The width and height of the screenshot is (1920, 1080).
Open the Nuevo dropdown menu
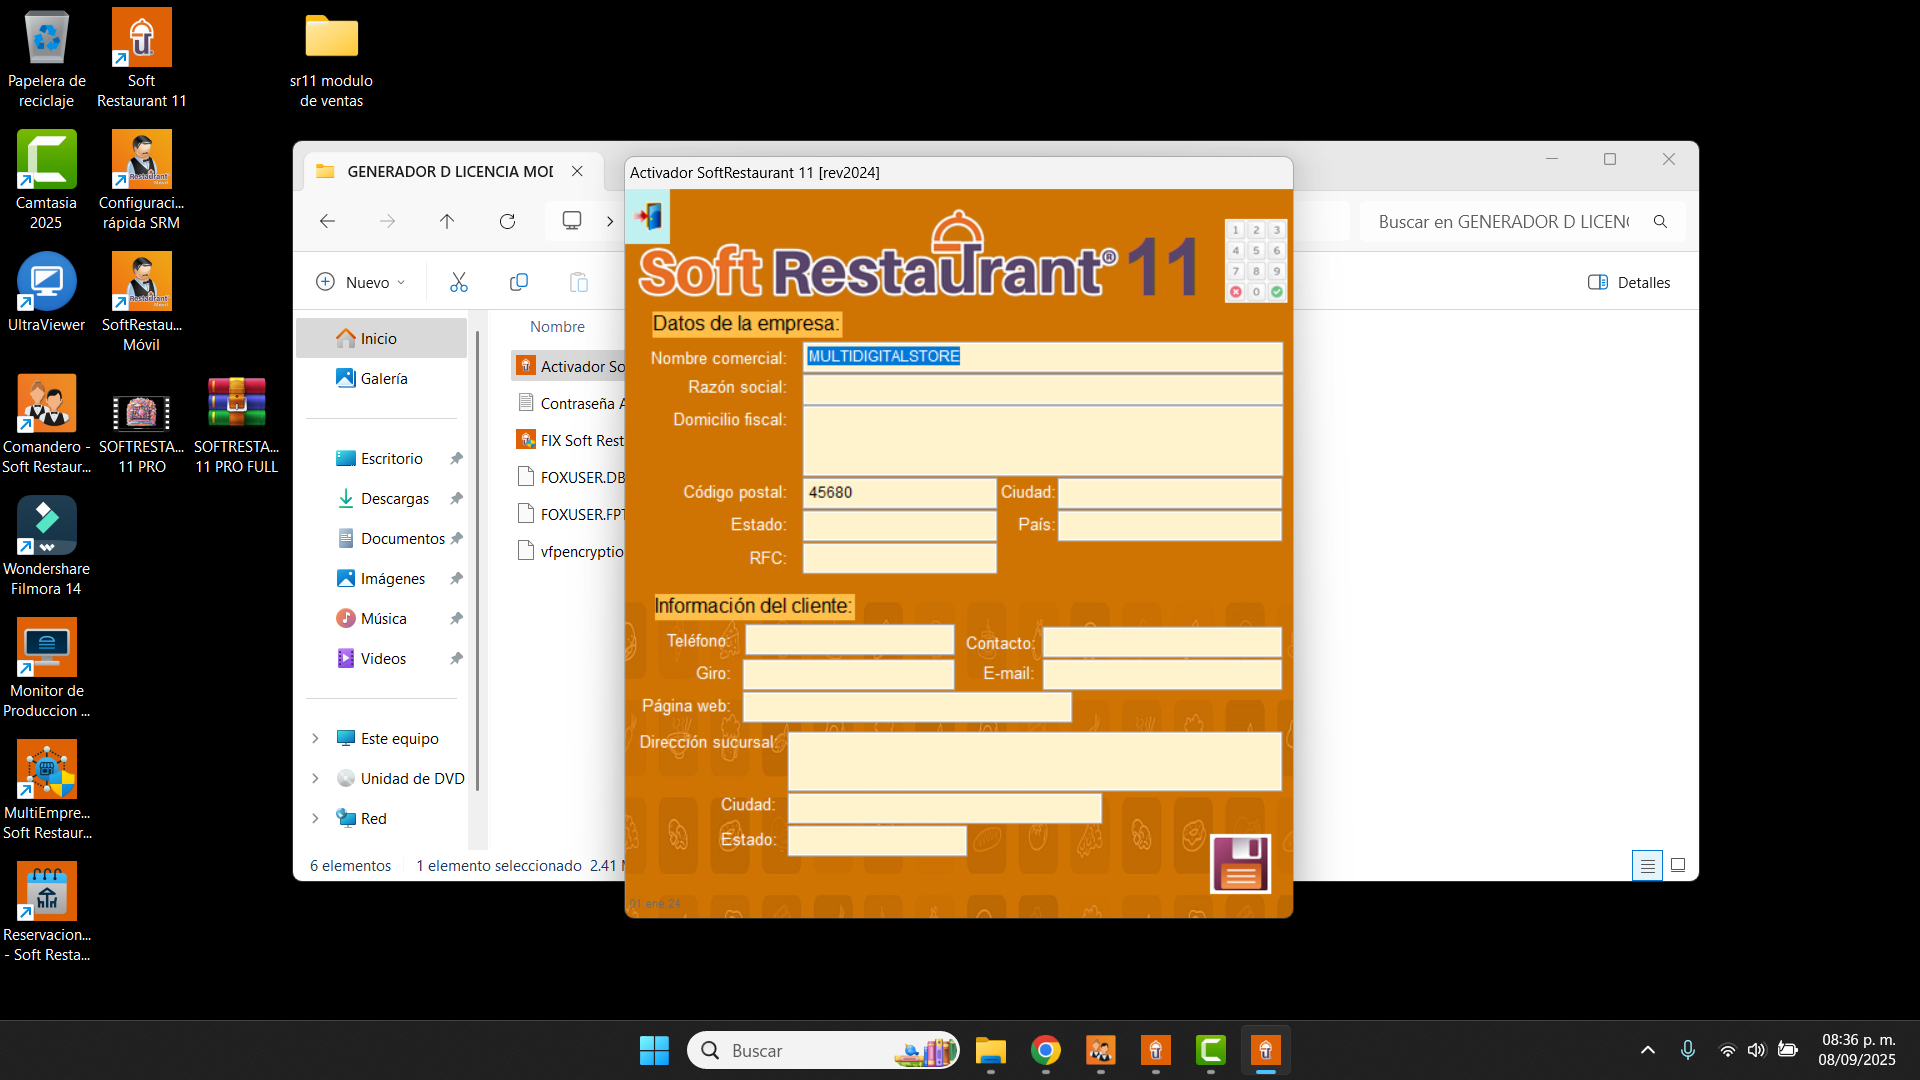click(x=360, y=283)
